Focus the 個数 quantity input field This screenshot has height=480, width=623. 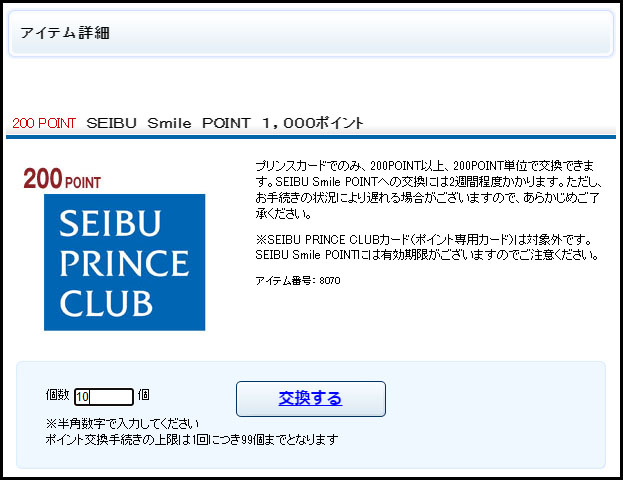click(x=104, y=397)
